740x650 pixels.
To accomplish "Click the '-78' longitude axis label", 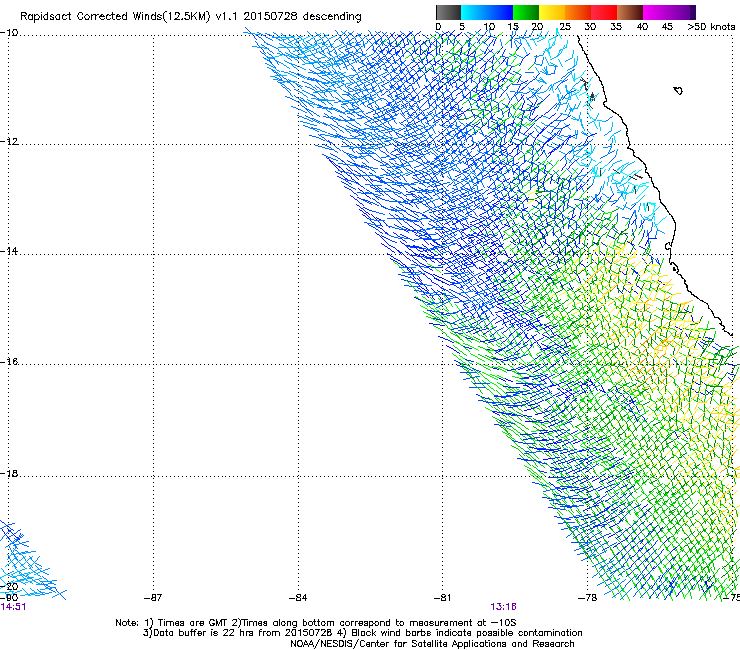I will coord(588,598).
